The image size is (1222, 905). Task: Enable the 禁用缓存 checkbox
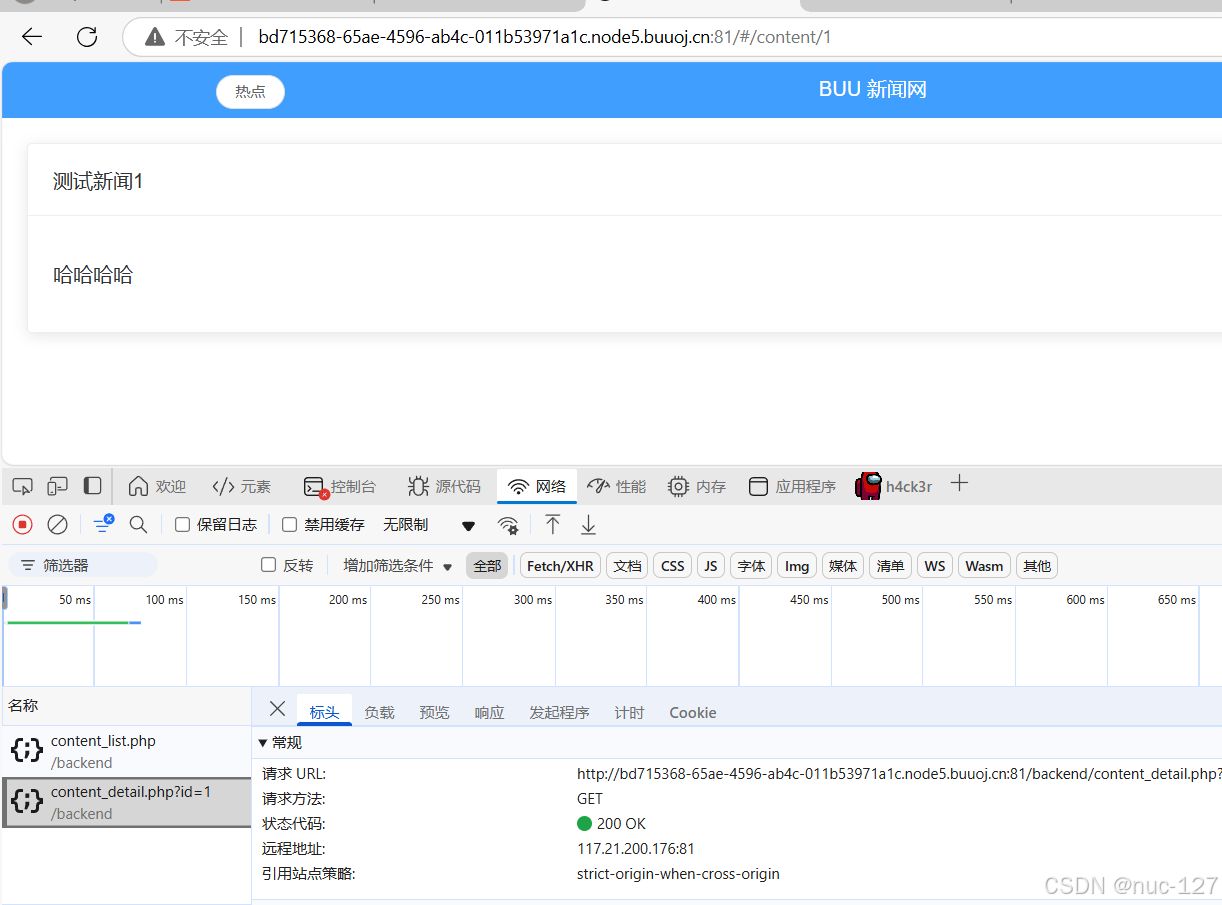tap(289, 523)
